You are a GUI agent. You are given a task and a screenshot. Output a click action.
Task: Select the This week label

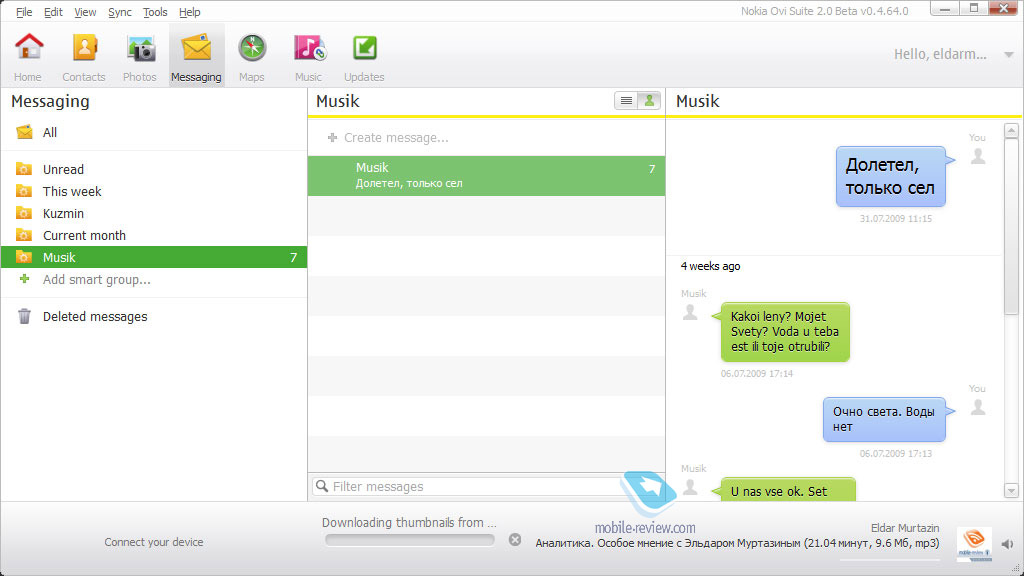[72, 191]
